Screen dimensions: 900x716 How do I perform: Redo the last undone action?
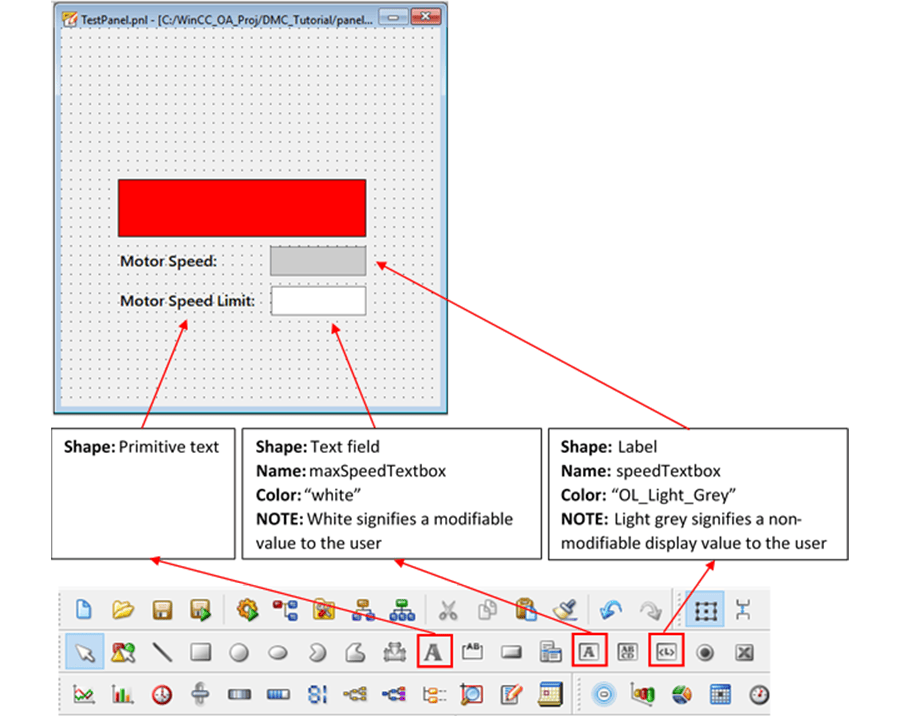[x=650, y=610]
